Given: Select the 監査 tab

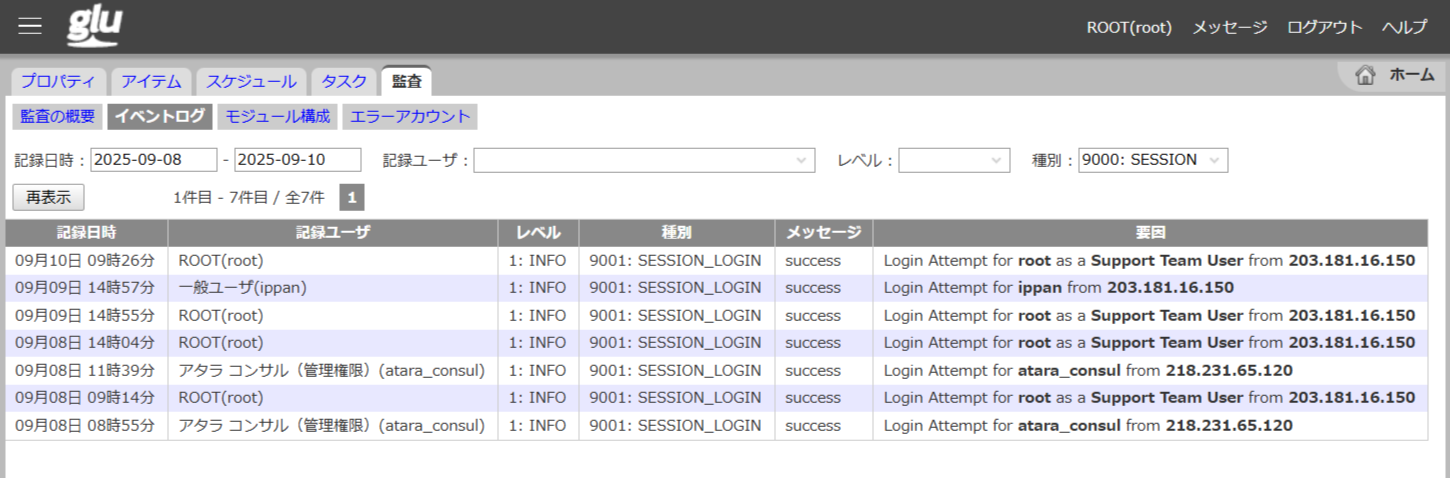Looking at the screenshot, I should (406, 82).
